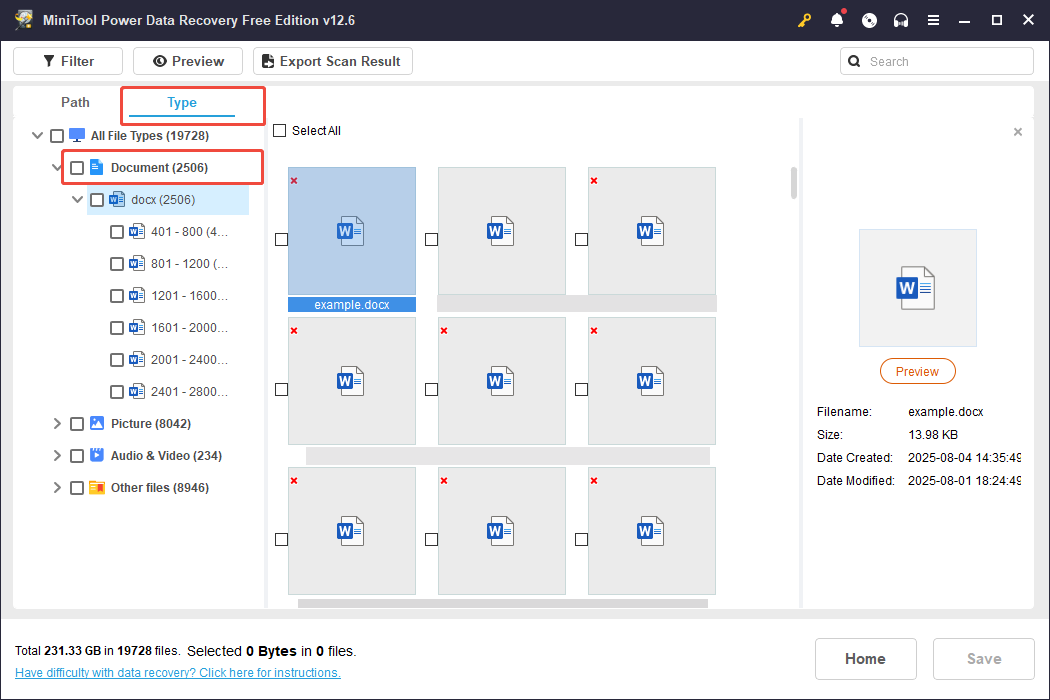The image size is (1050, 700).
Task: Select the 1201 - 1600 tree row
Action: [169, 295]
